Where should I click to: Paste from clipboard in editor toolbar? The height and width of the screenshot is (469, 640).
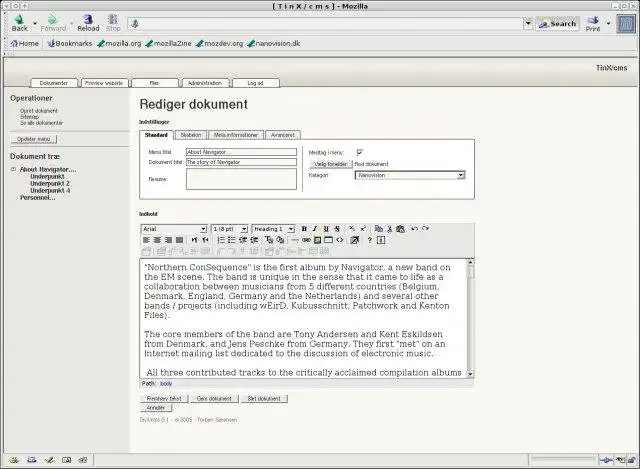[400, 229]
